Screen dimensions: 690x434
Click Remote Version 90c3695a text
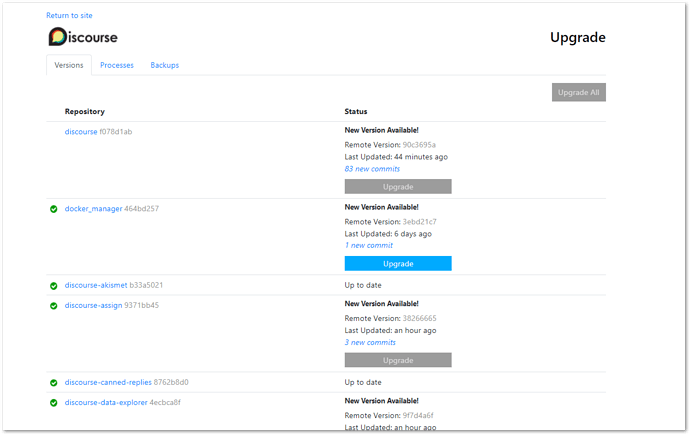pyautogui.click(x=419, y=145)
